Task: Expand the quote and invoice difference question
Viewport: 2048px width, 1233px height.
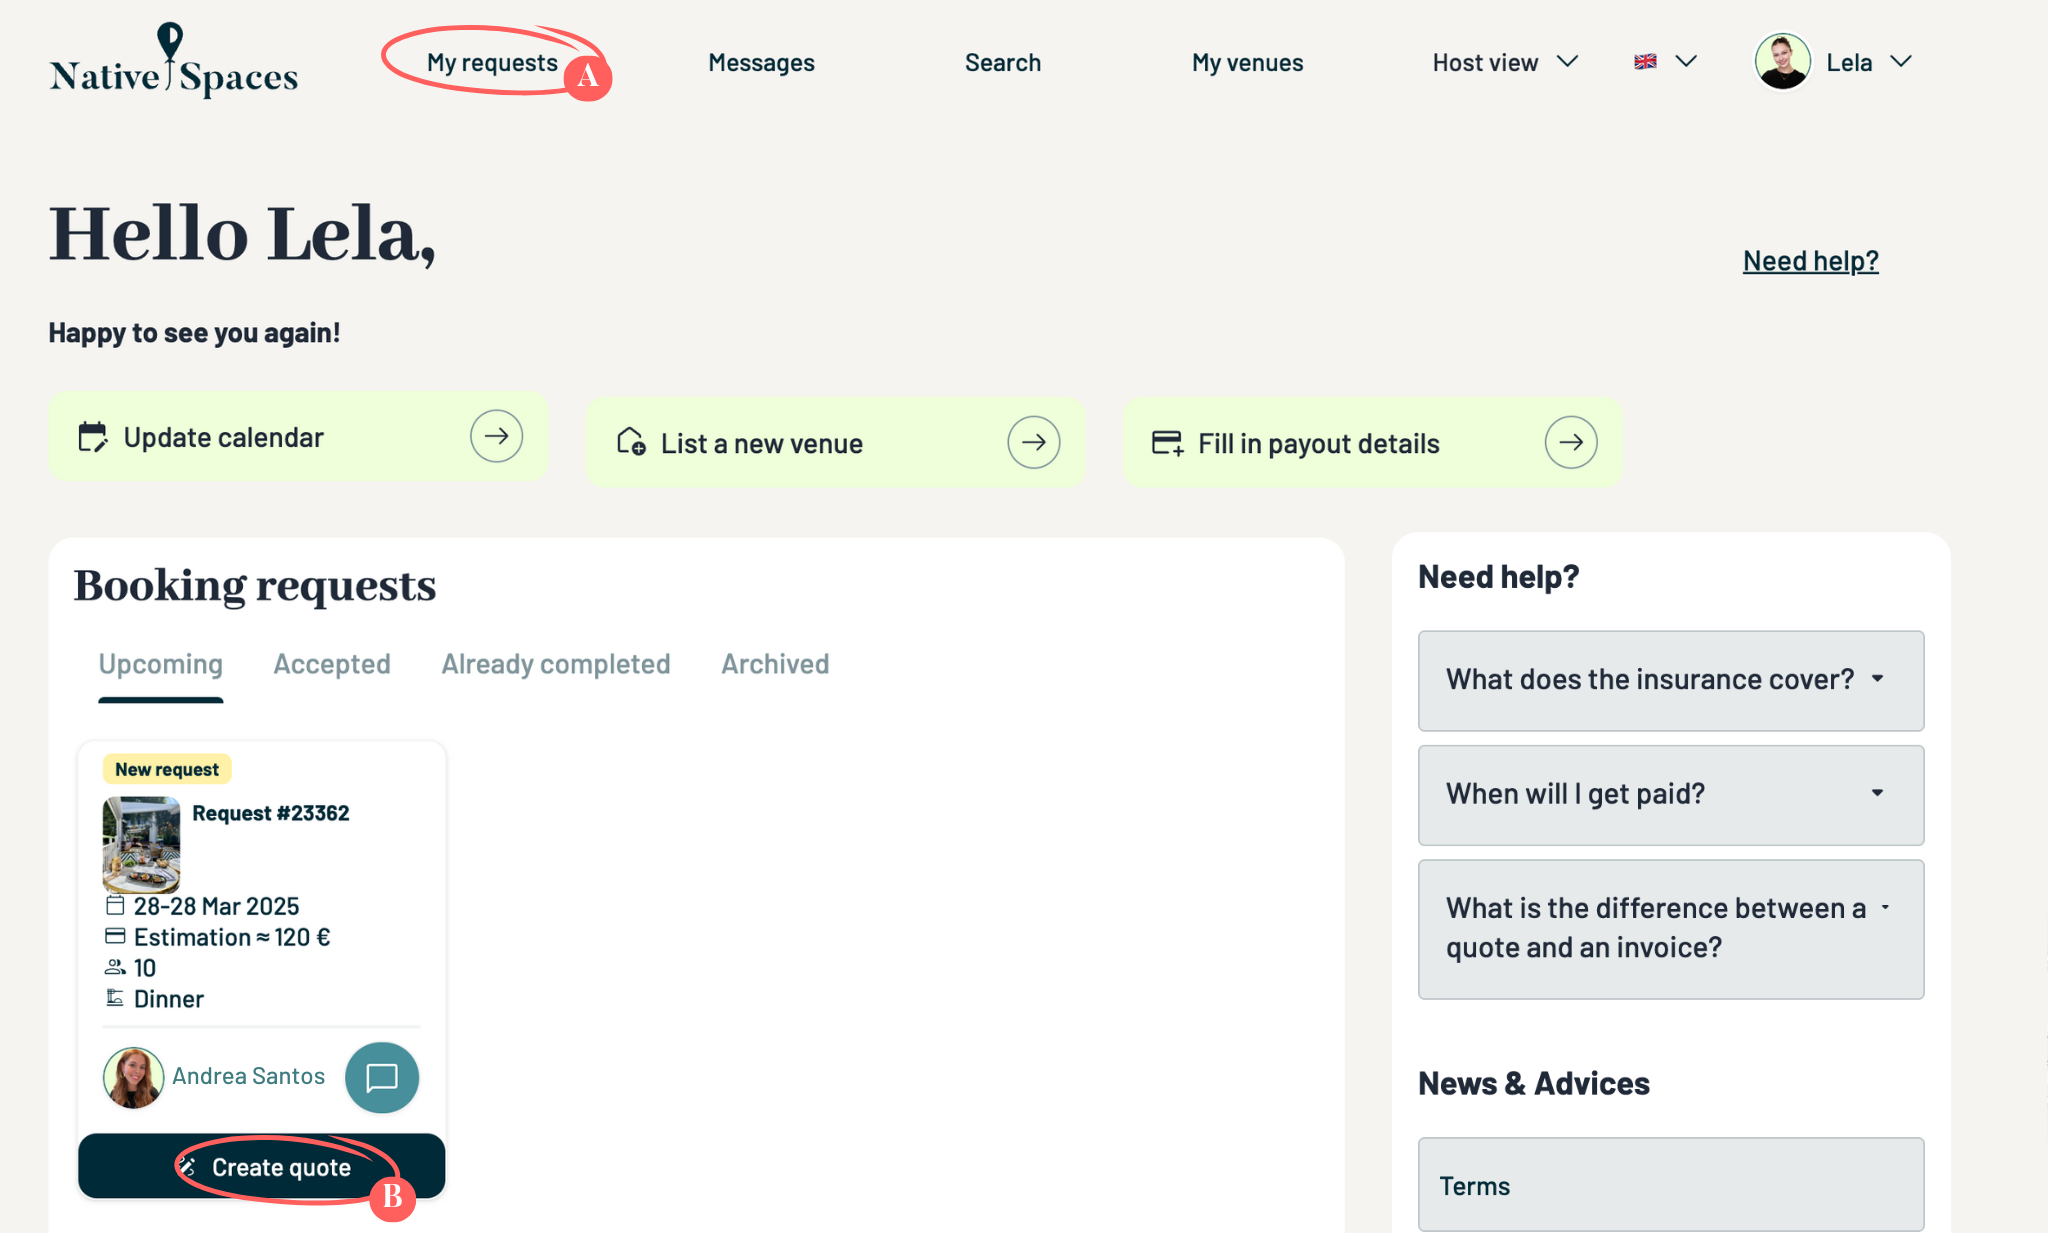Action: tap(1670, 928)
